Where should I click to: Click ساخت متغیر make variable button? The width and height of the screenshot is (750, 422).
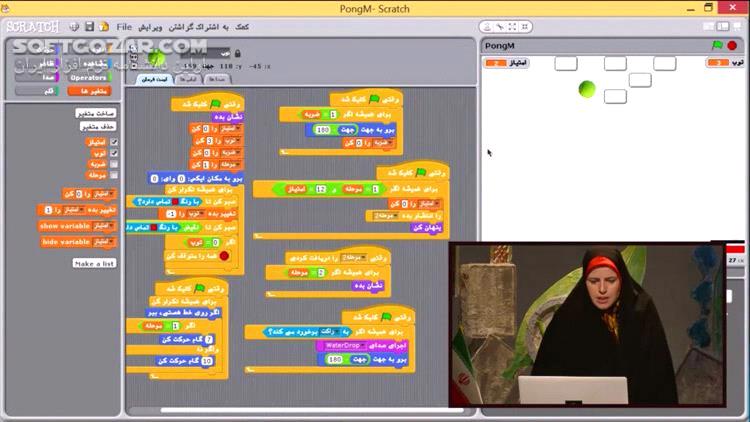click(96, 113)
